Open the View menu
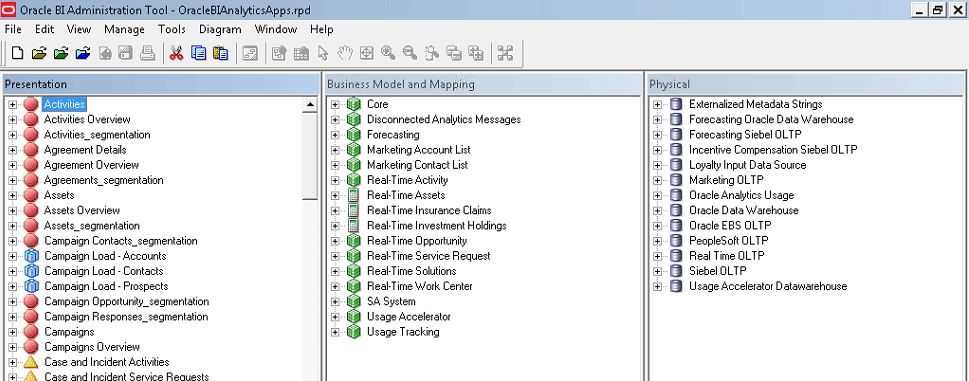Viewport: 969px width, 381px height. coord(79,29)
